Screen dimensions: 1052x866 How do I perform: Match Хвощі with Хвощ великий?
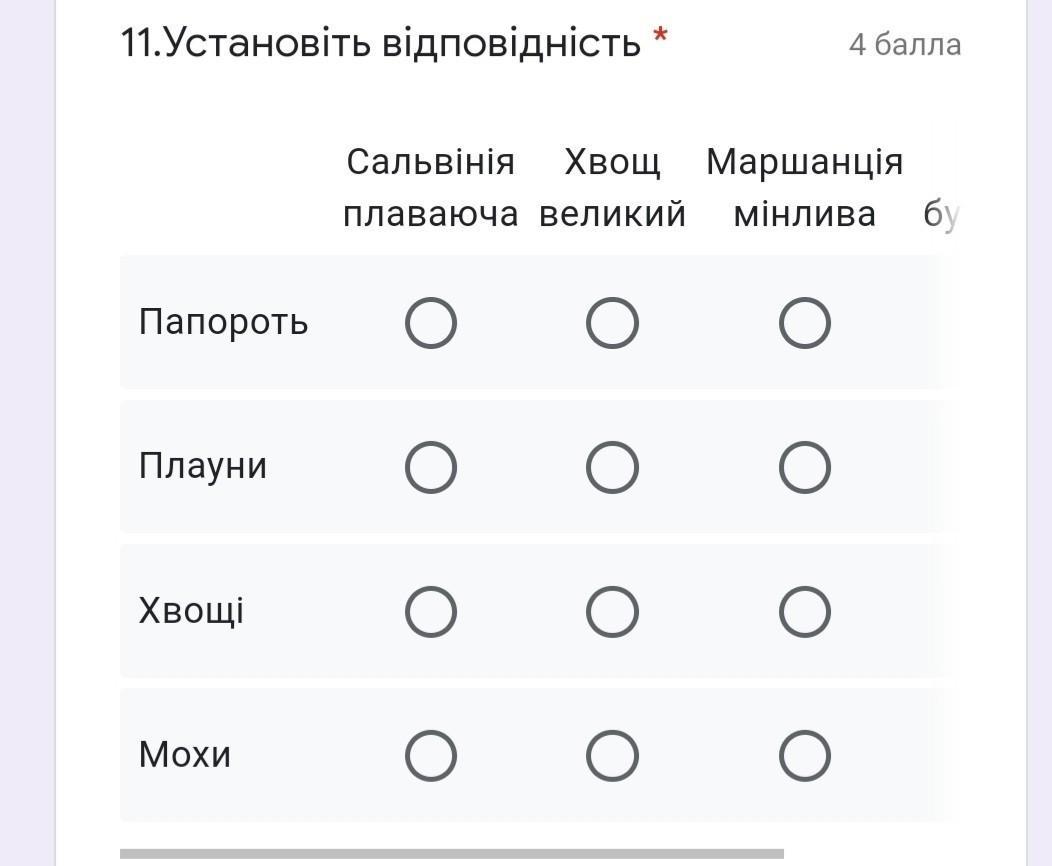pyautogui.click(x=612, y=611)
